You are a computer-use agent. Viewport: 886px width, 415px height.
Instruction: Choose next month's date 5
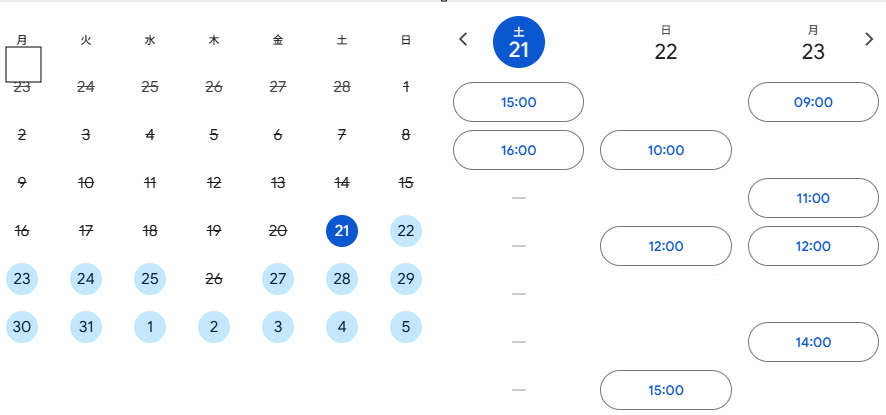405,327
